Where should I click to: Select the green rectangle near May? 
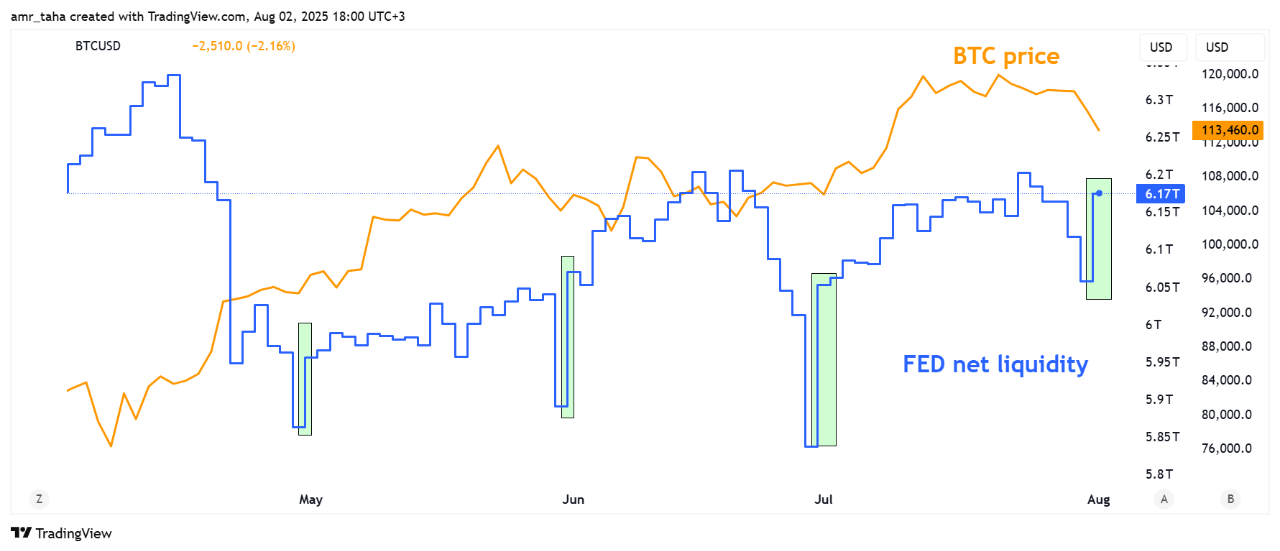305,379
